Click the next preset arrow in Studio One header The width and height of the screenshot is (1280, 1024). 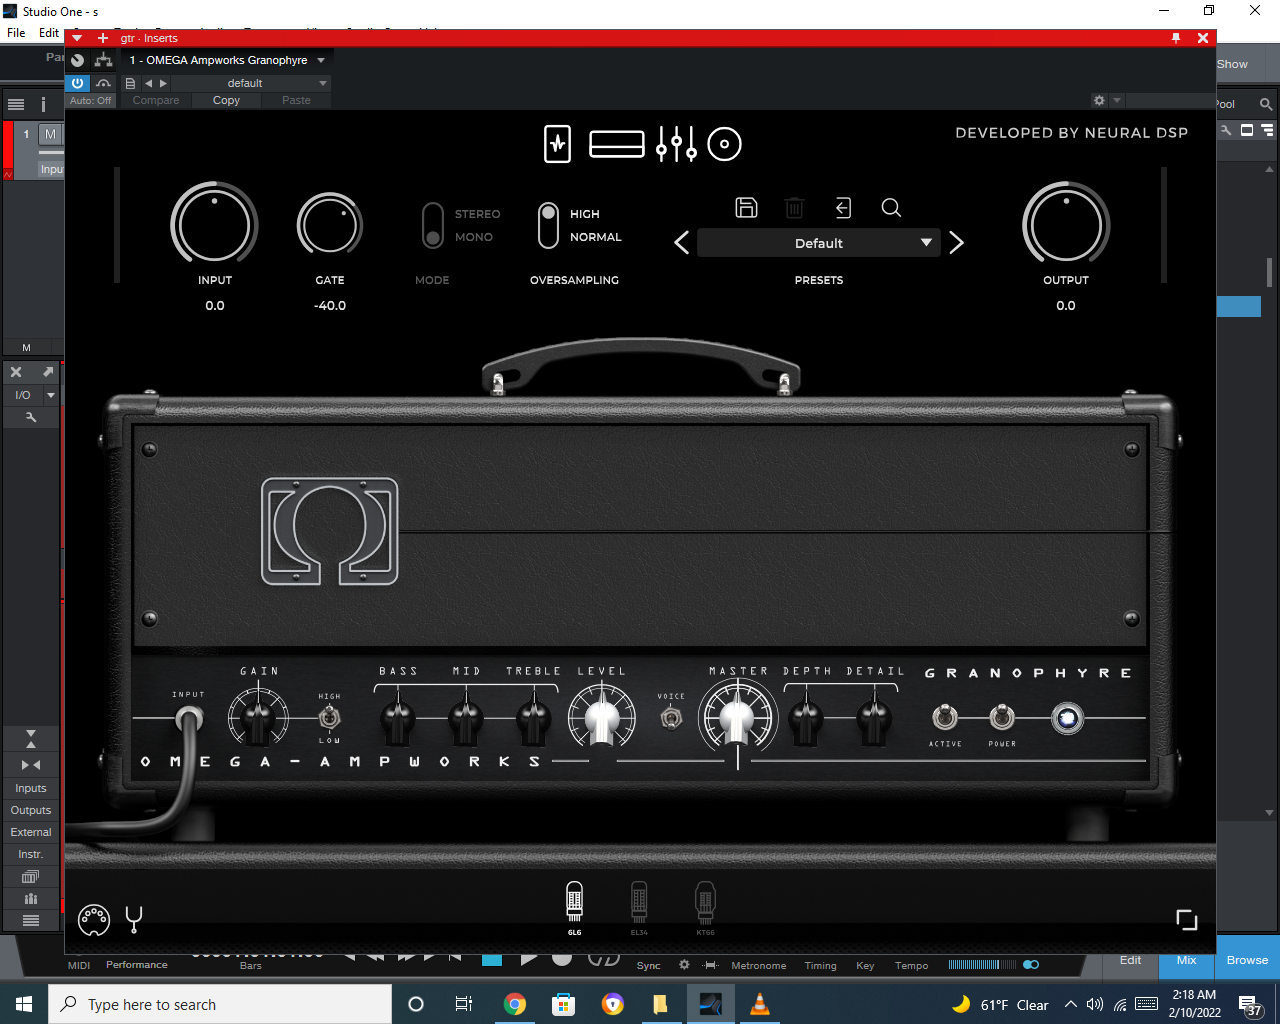click(163, 83)
